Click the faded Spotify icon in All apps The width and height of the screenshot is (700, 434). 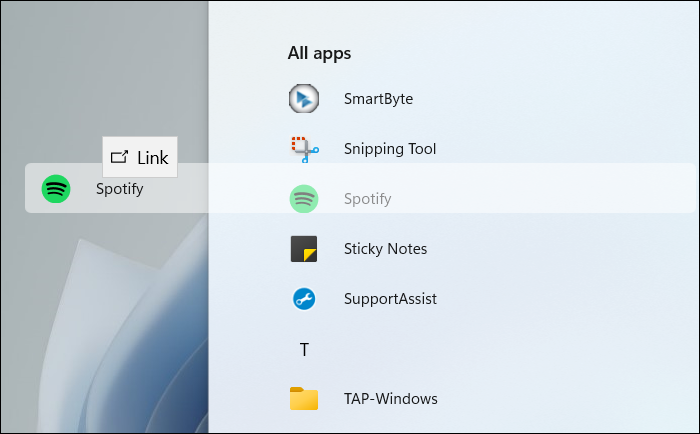[304, 199]
